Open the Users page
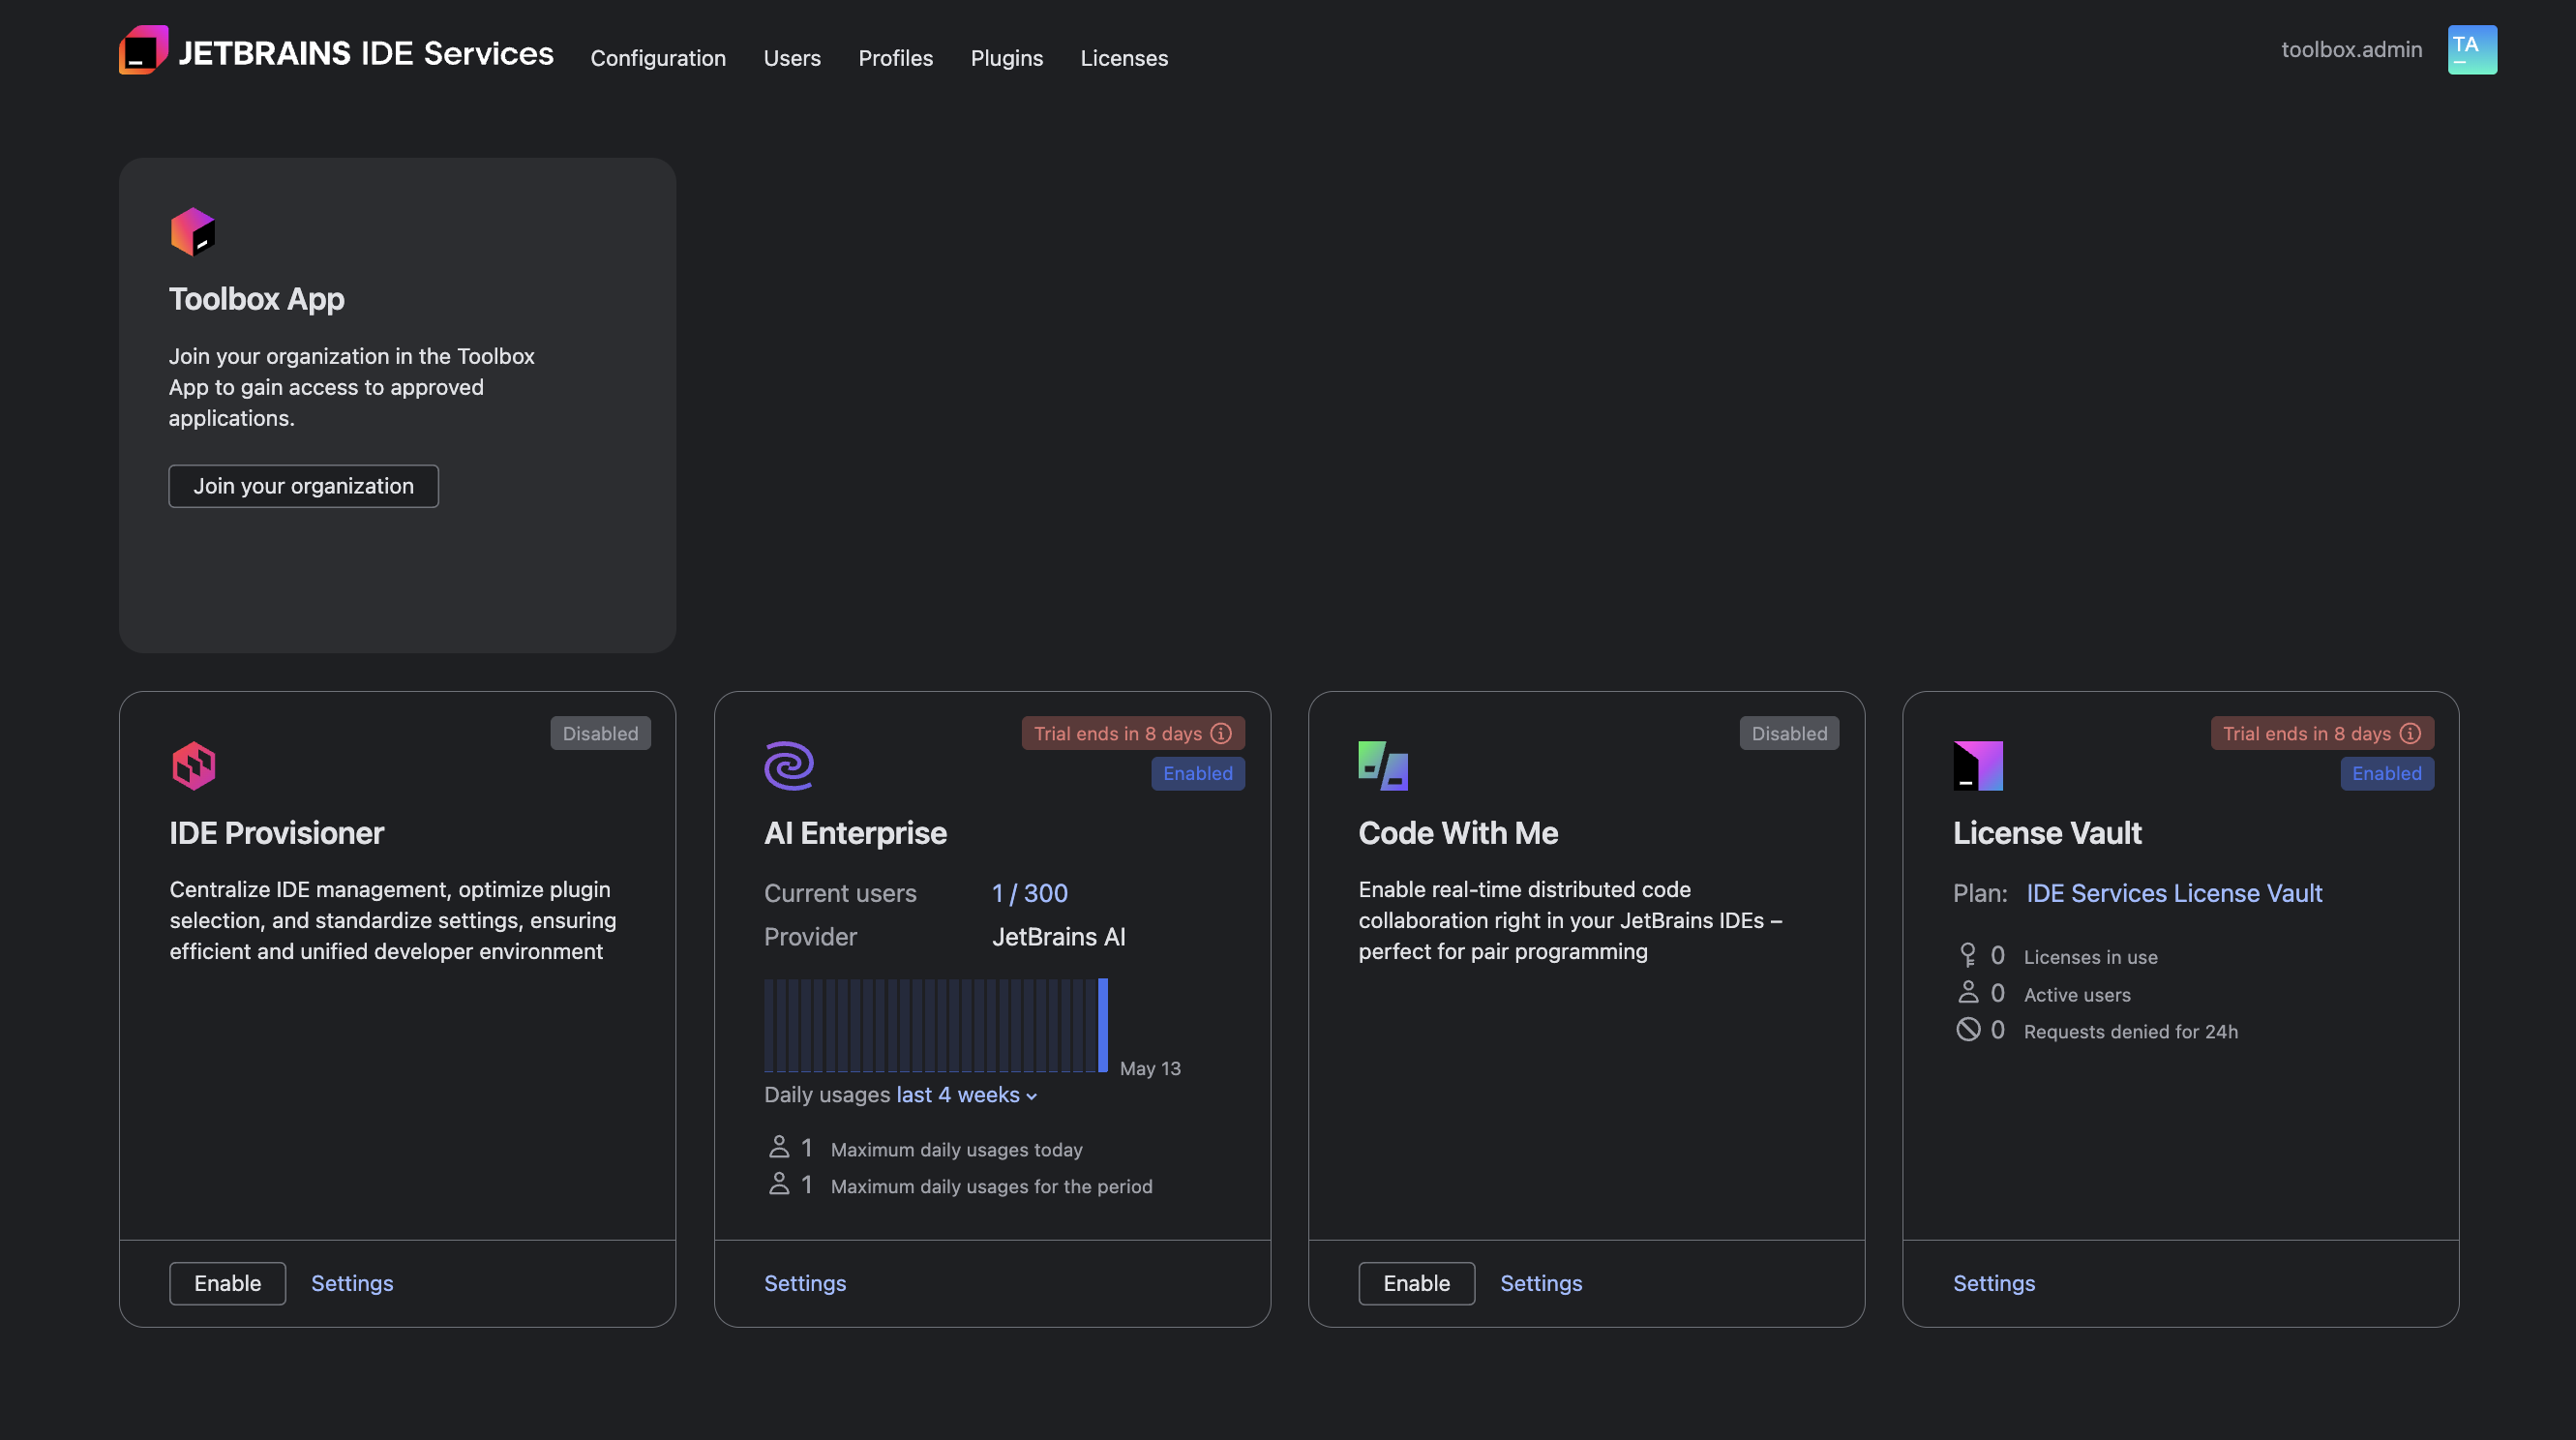This screenshot has height=1440, width=2576. (791, 58)
